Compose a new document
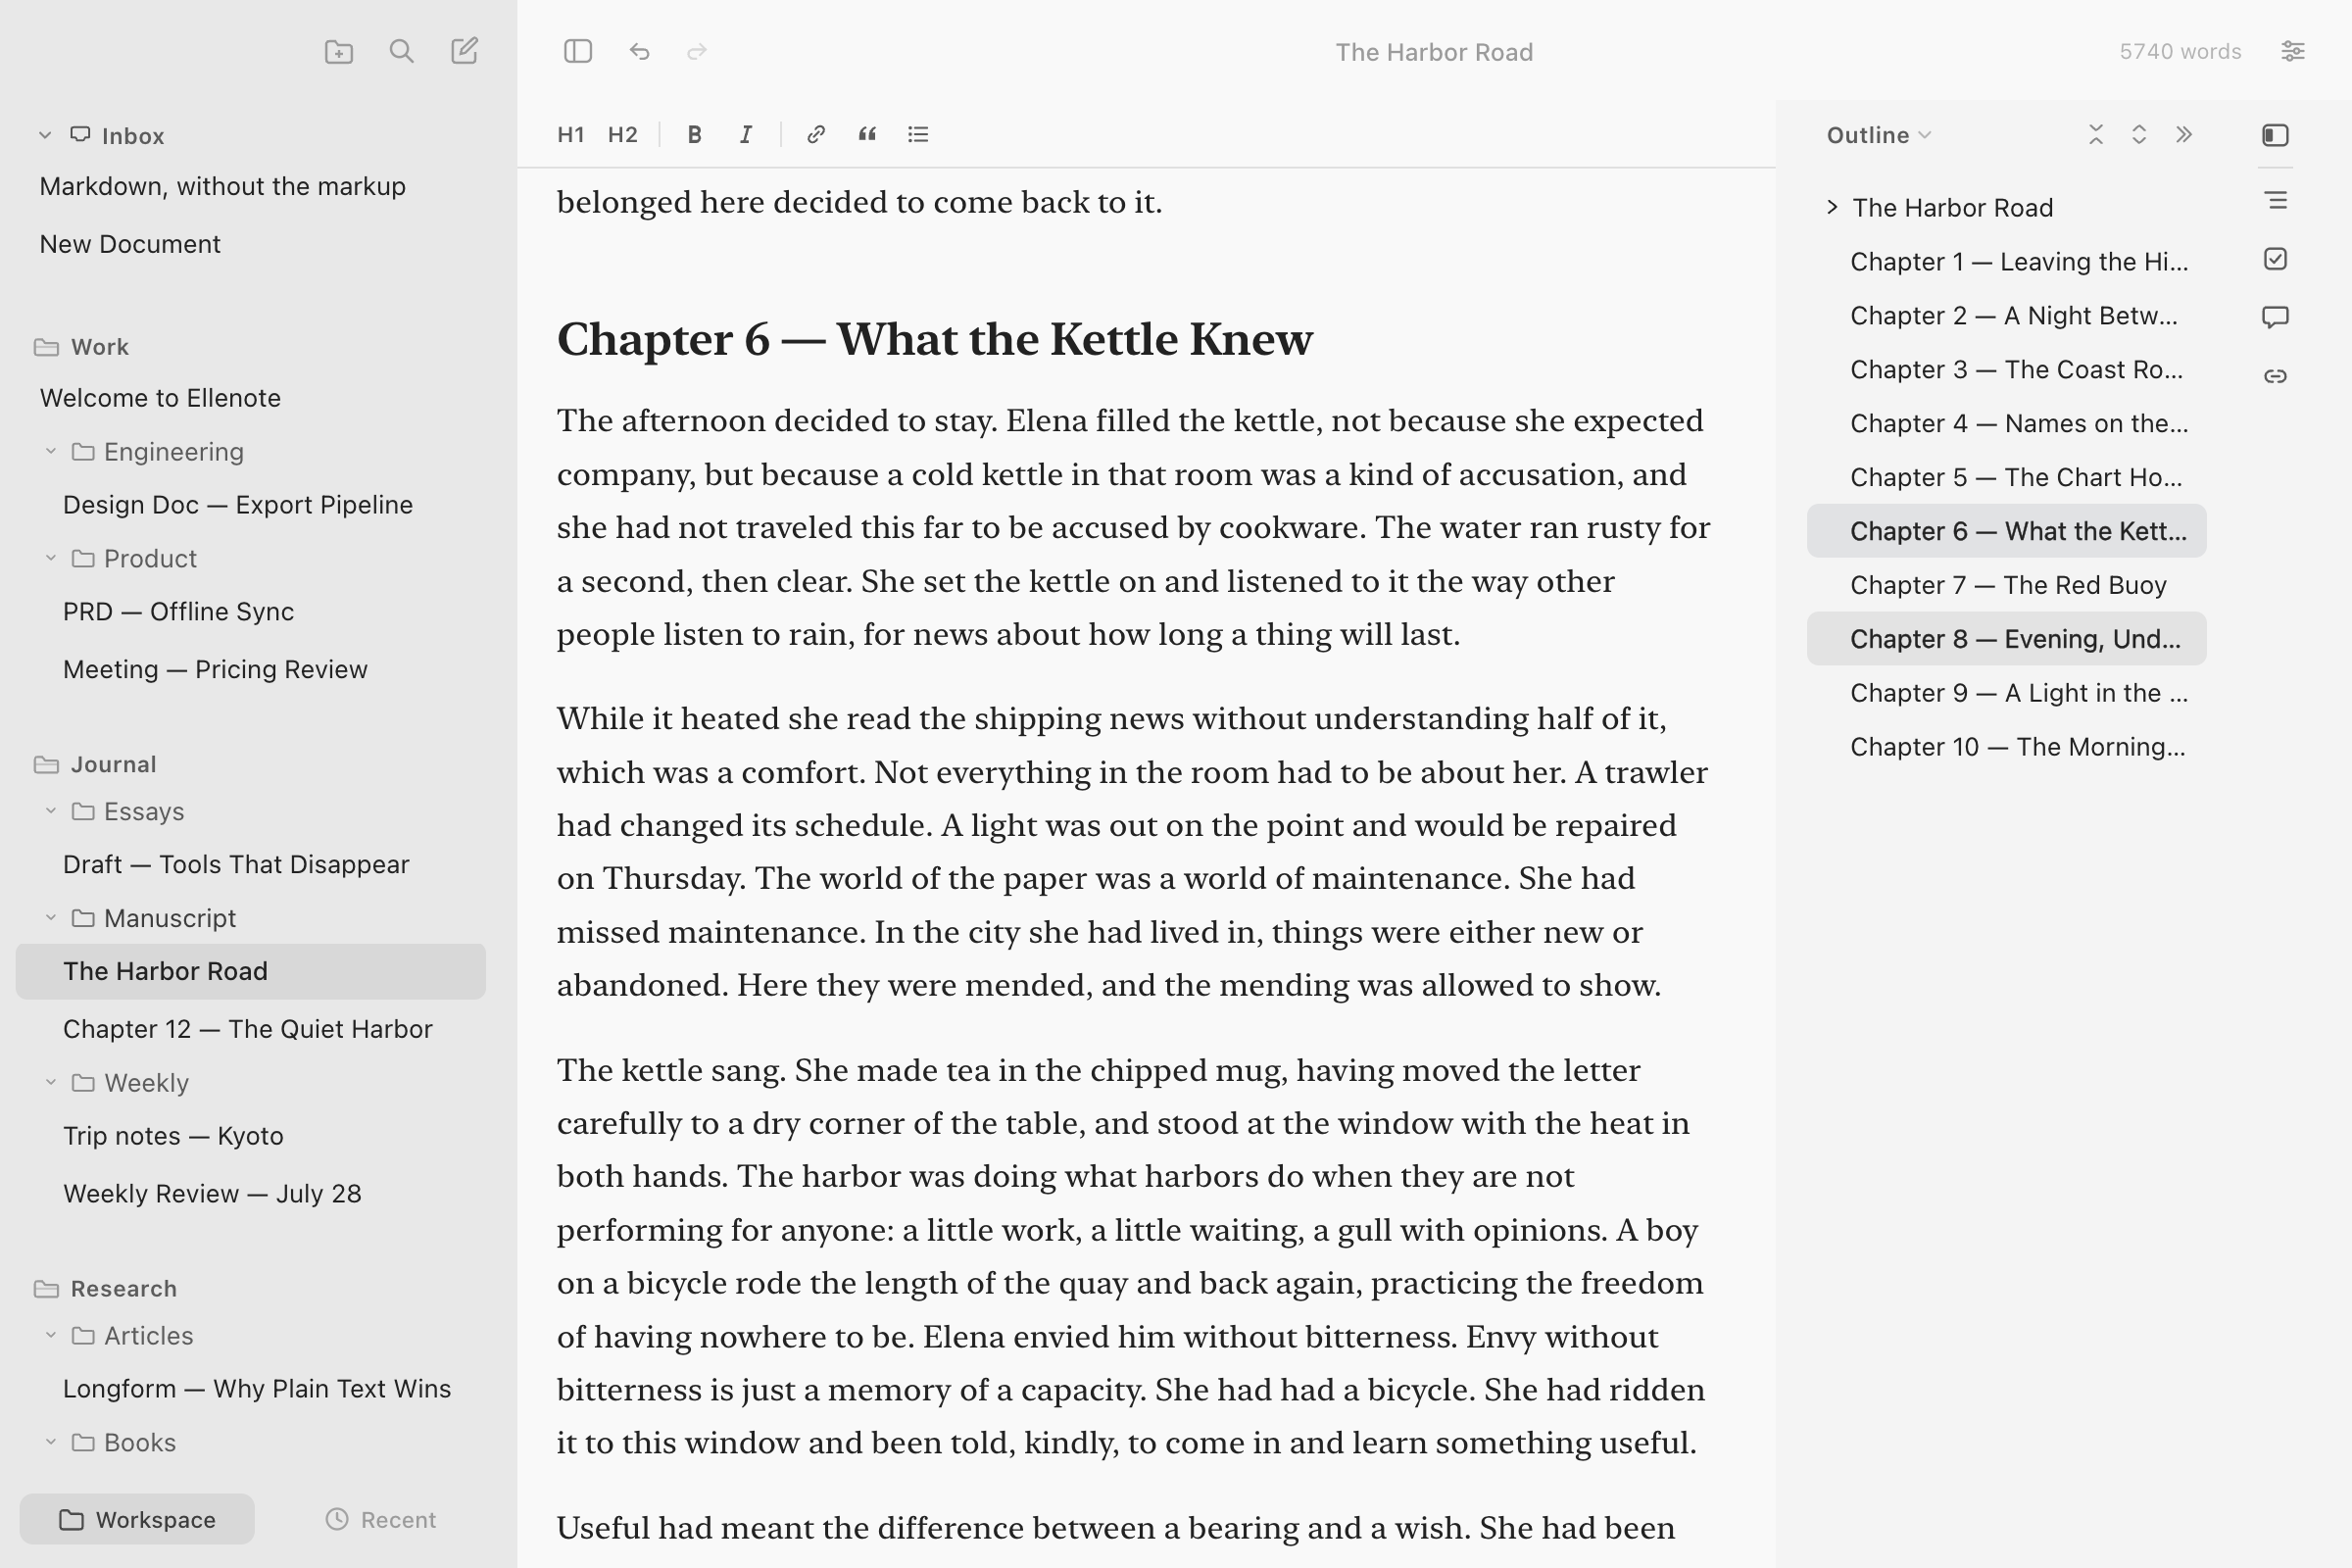Screen dimensions: 2352x1568 coord(464,51)
